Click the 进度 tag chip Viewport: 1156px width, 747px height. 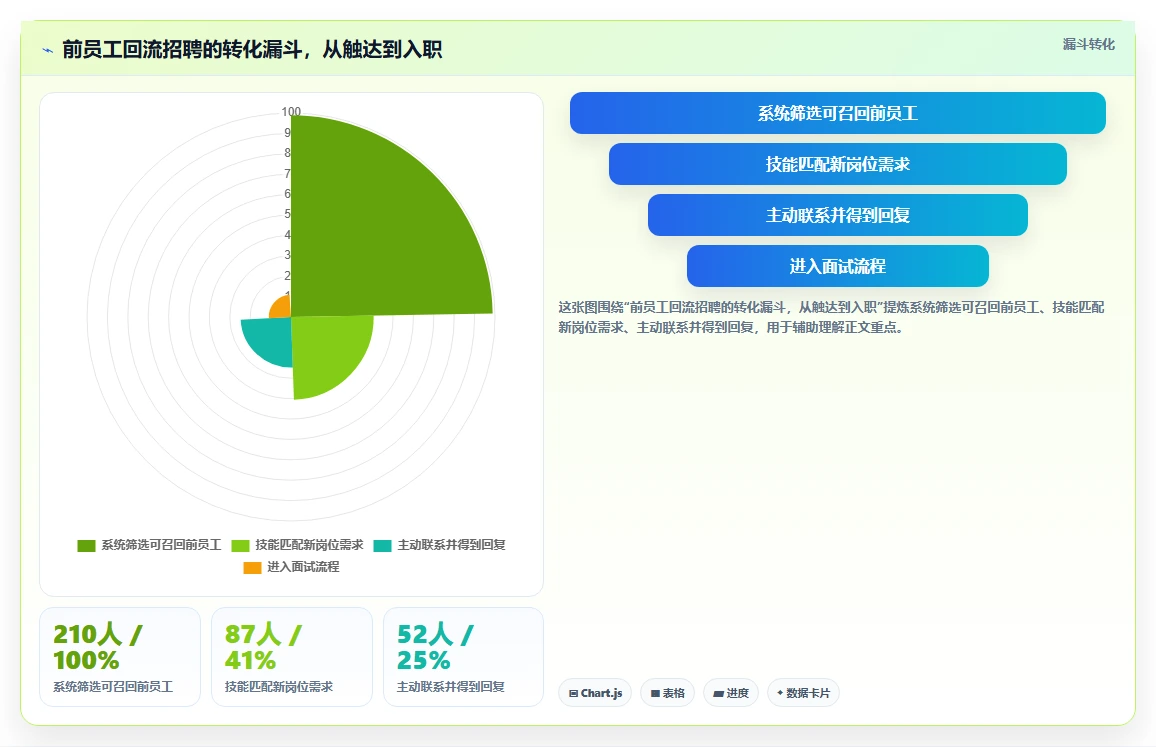pos(731,693)
